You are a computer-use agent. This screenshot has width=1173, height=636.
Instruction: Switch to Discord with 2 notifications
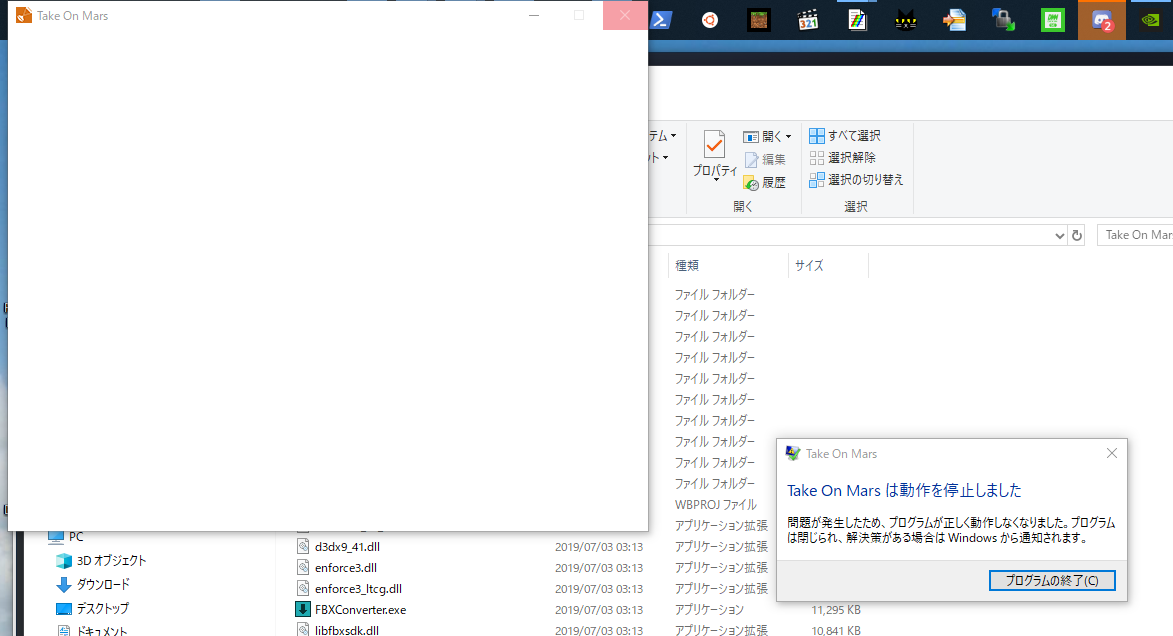coord(1101,20)
